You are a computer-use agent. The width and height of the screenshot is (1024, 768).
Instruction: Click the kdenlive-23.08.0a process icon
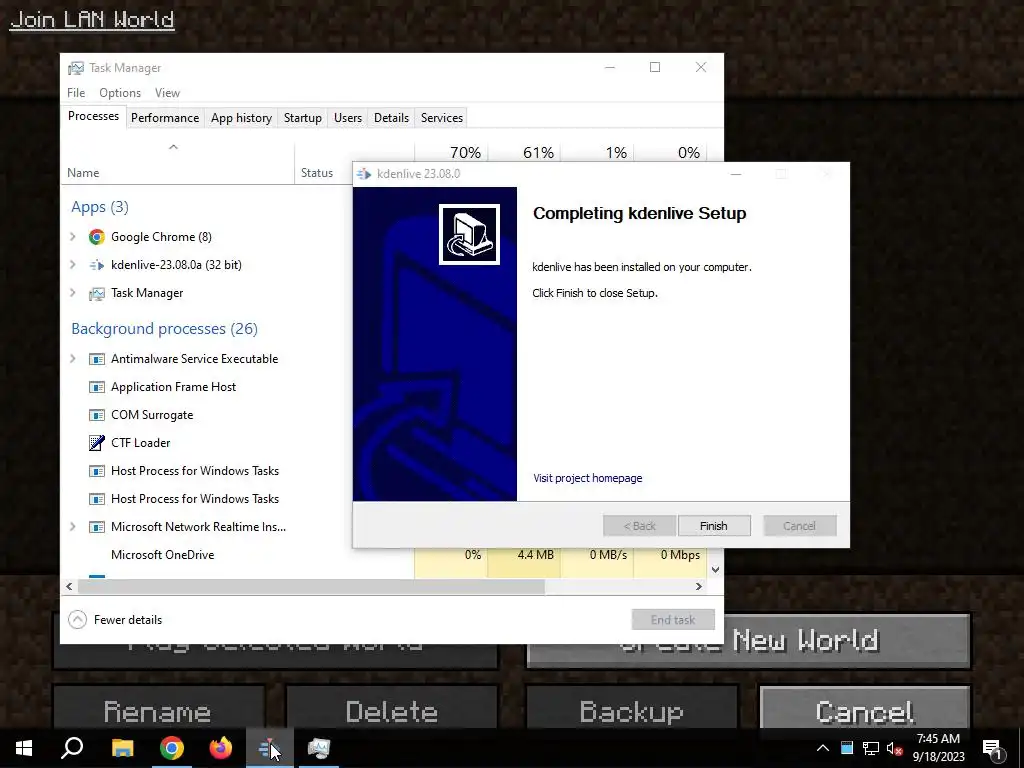click(x=97, y=265)
